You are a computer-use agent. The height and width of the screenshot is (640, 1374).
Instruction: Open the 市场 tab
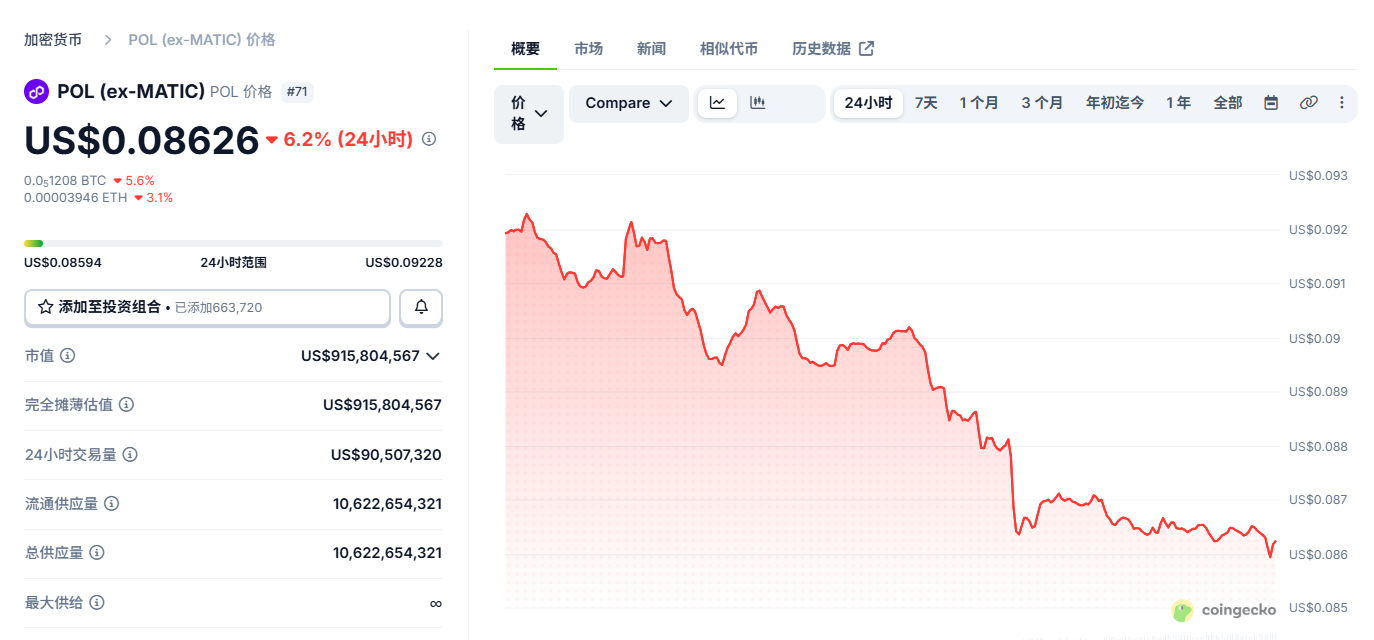[589, 49]
